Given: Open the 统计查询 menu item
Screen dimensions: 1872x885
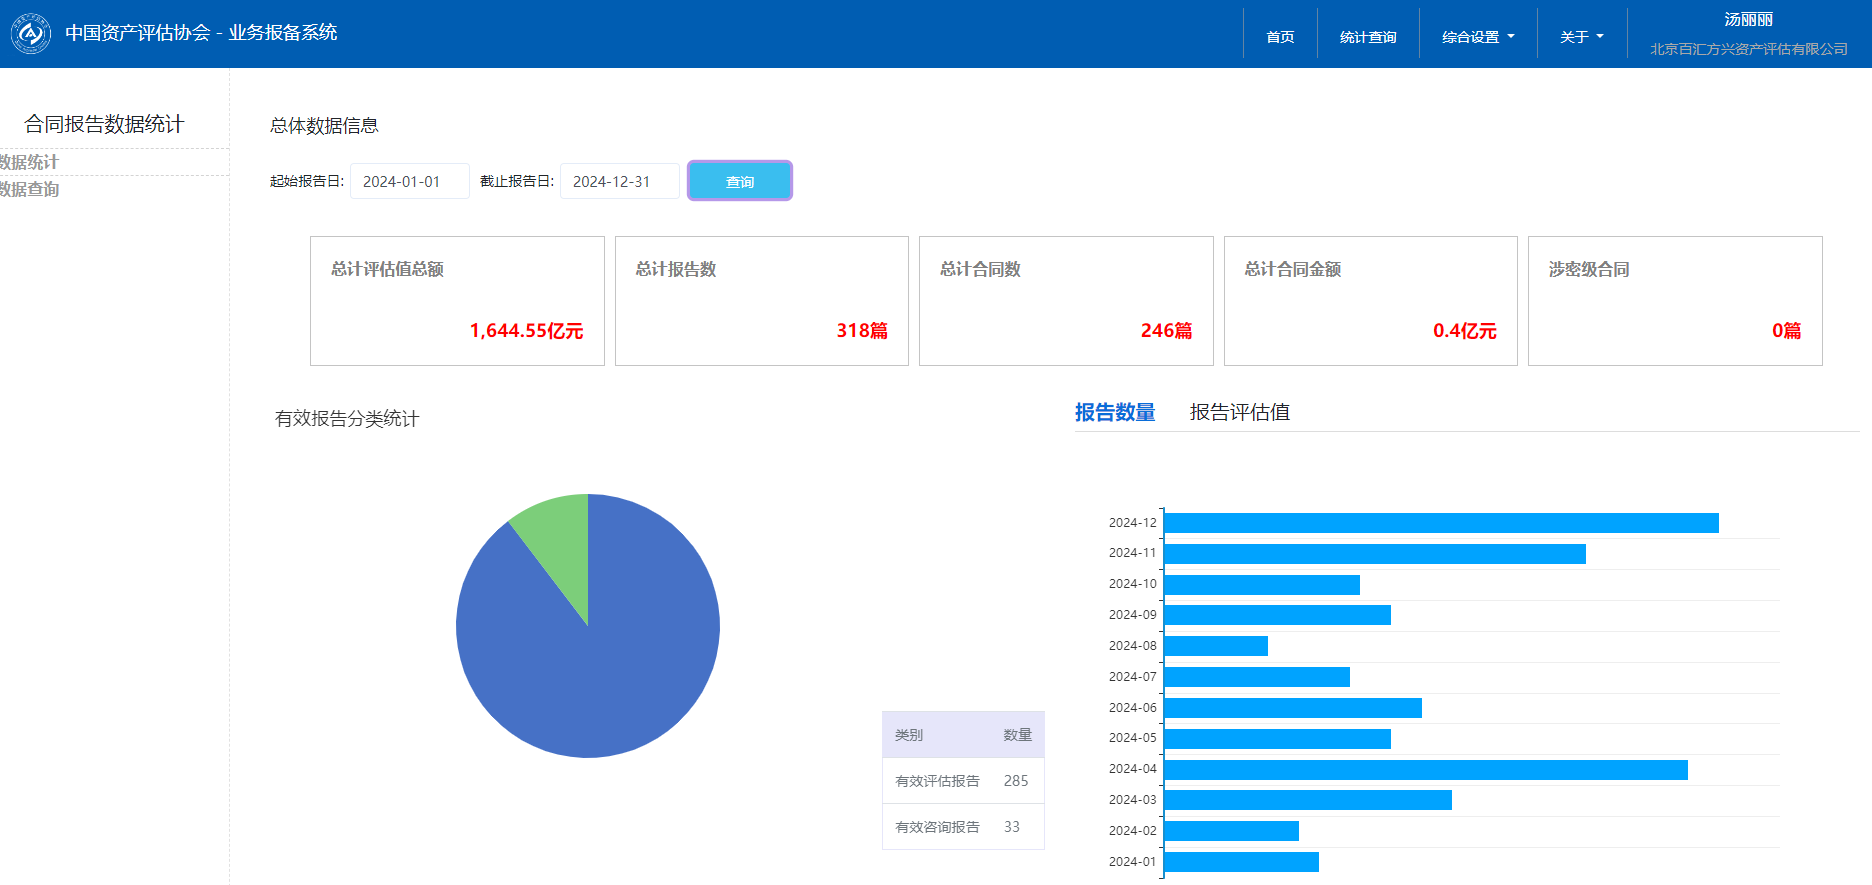Looking at the screenshot, I should (1368, 37).
